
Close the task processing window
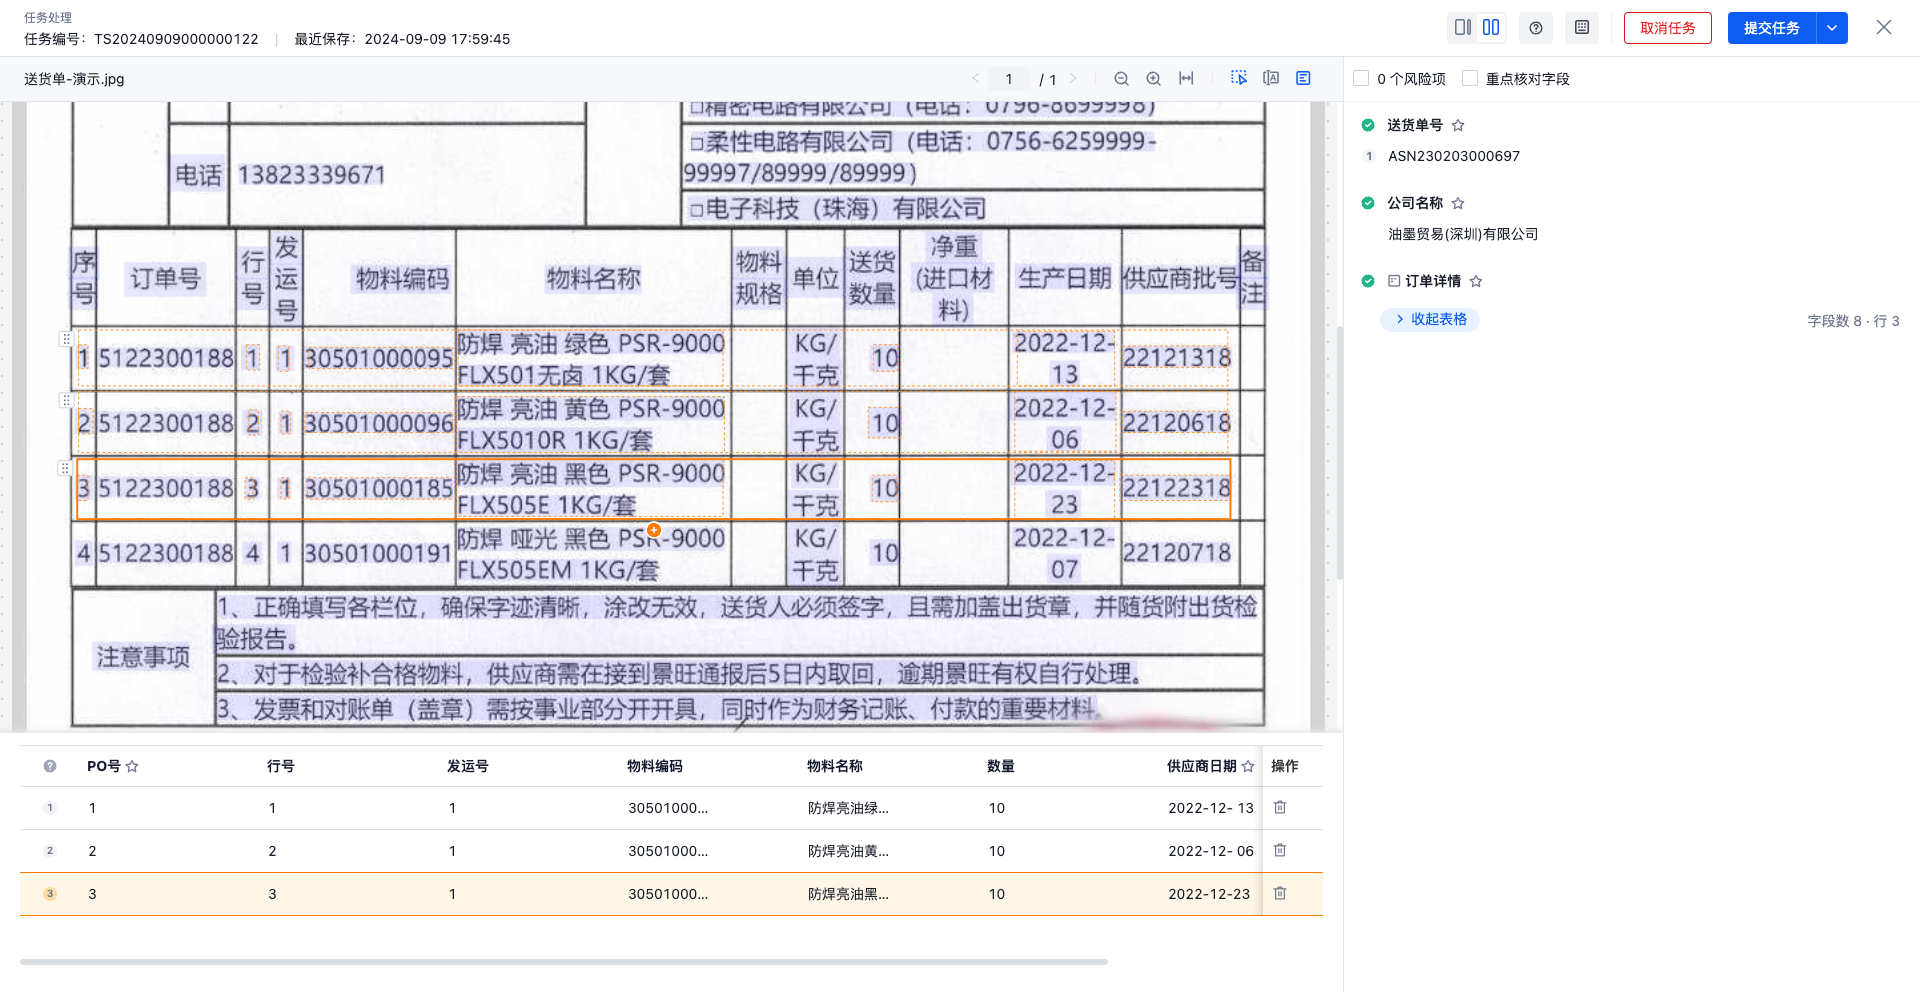coord(1884,28)
